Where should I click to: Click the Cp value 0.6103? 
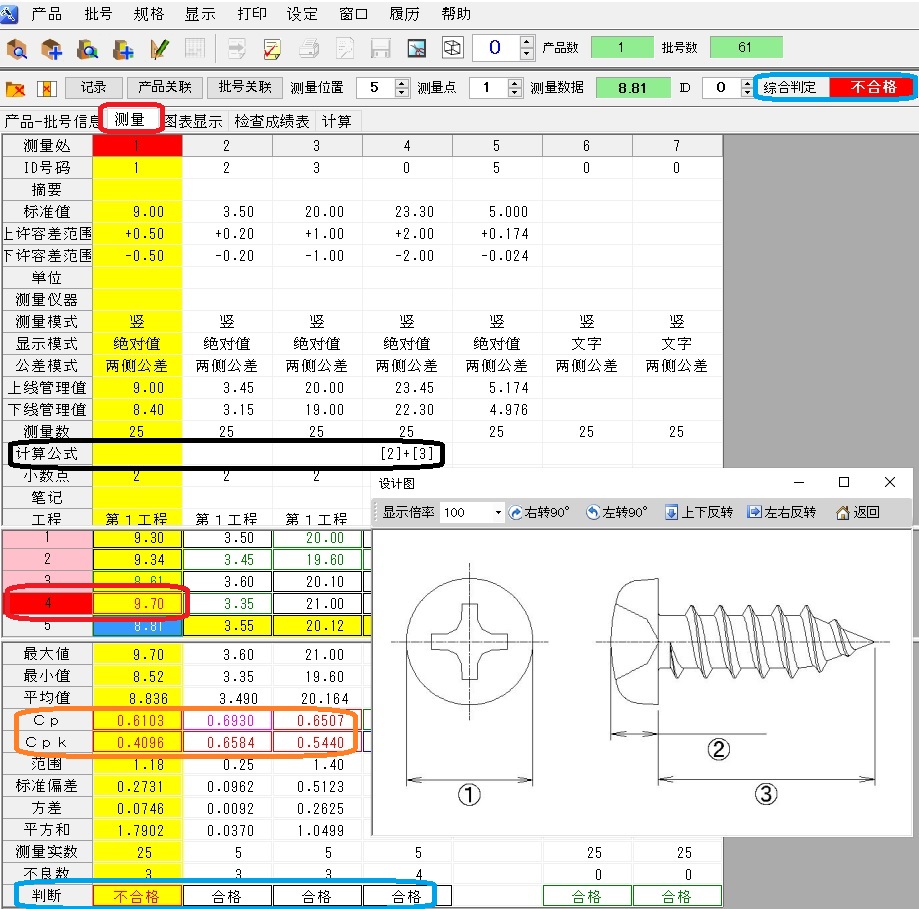tap(137, 720)
